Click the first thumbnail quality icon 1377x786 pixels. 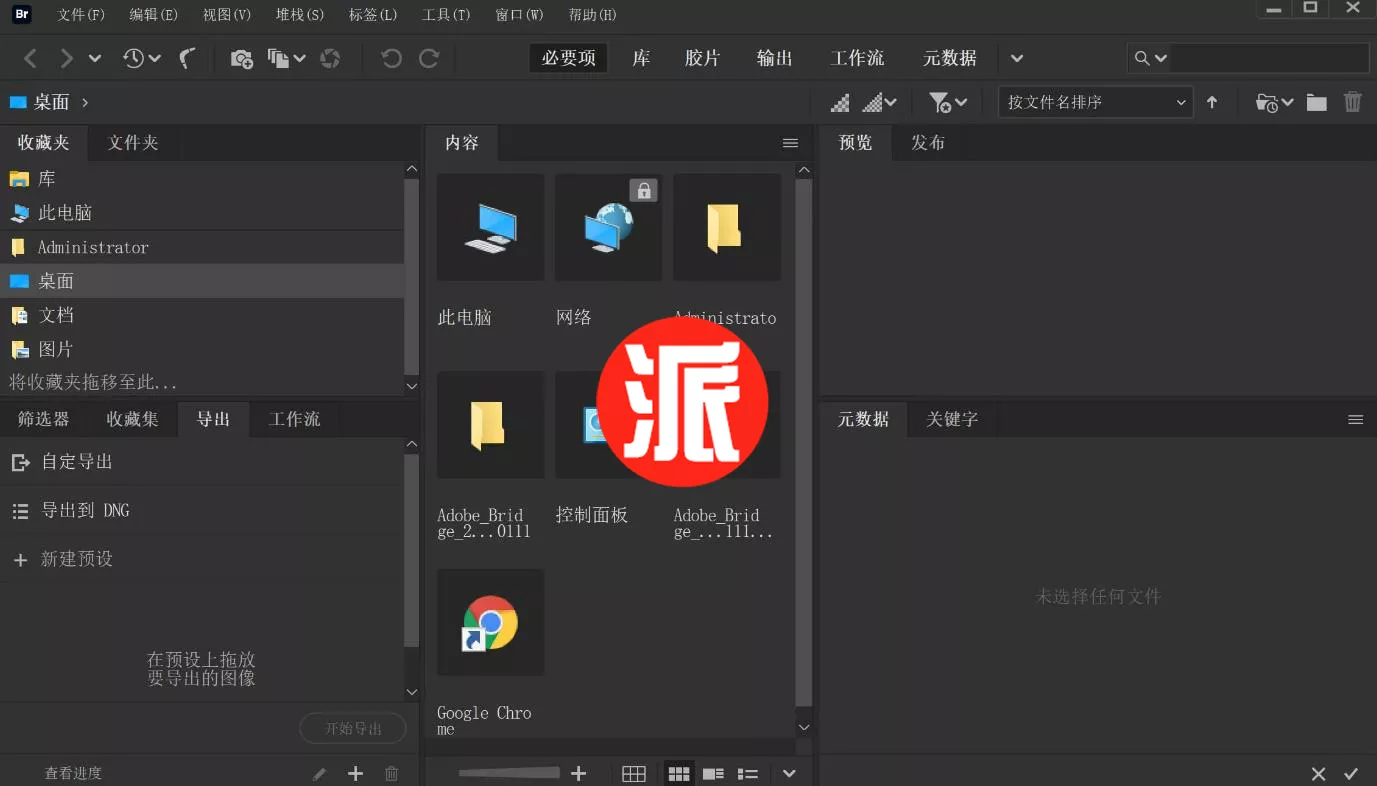tap(840, 102)
